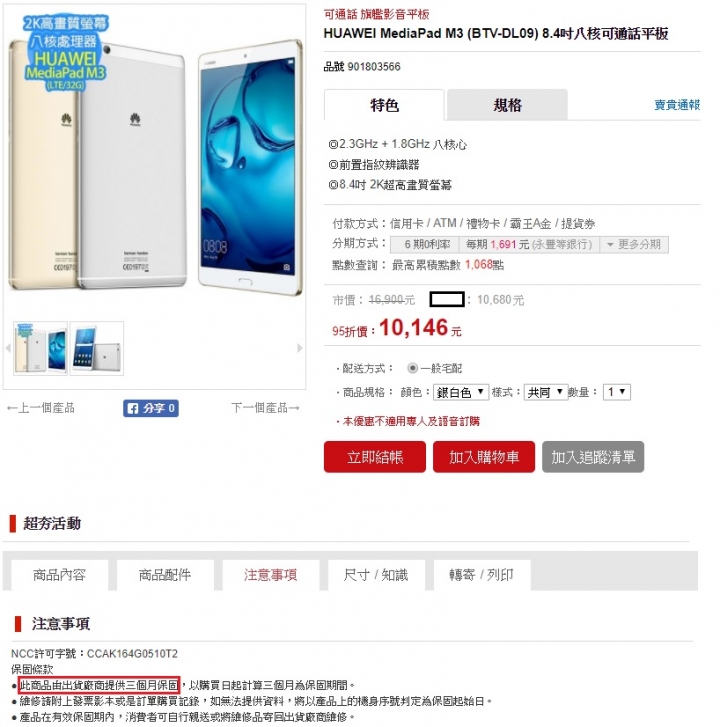Click the 加入購物車 add to cart button

pyautogui.click(x=484, y=457)
